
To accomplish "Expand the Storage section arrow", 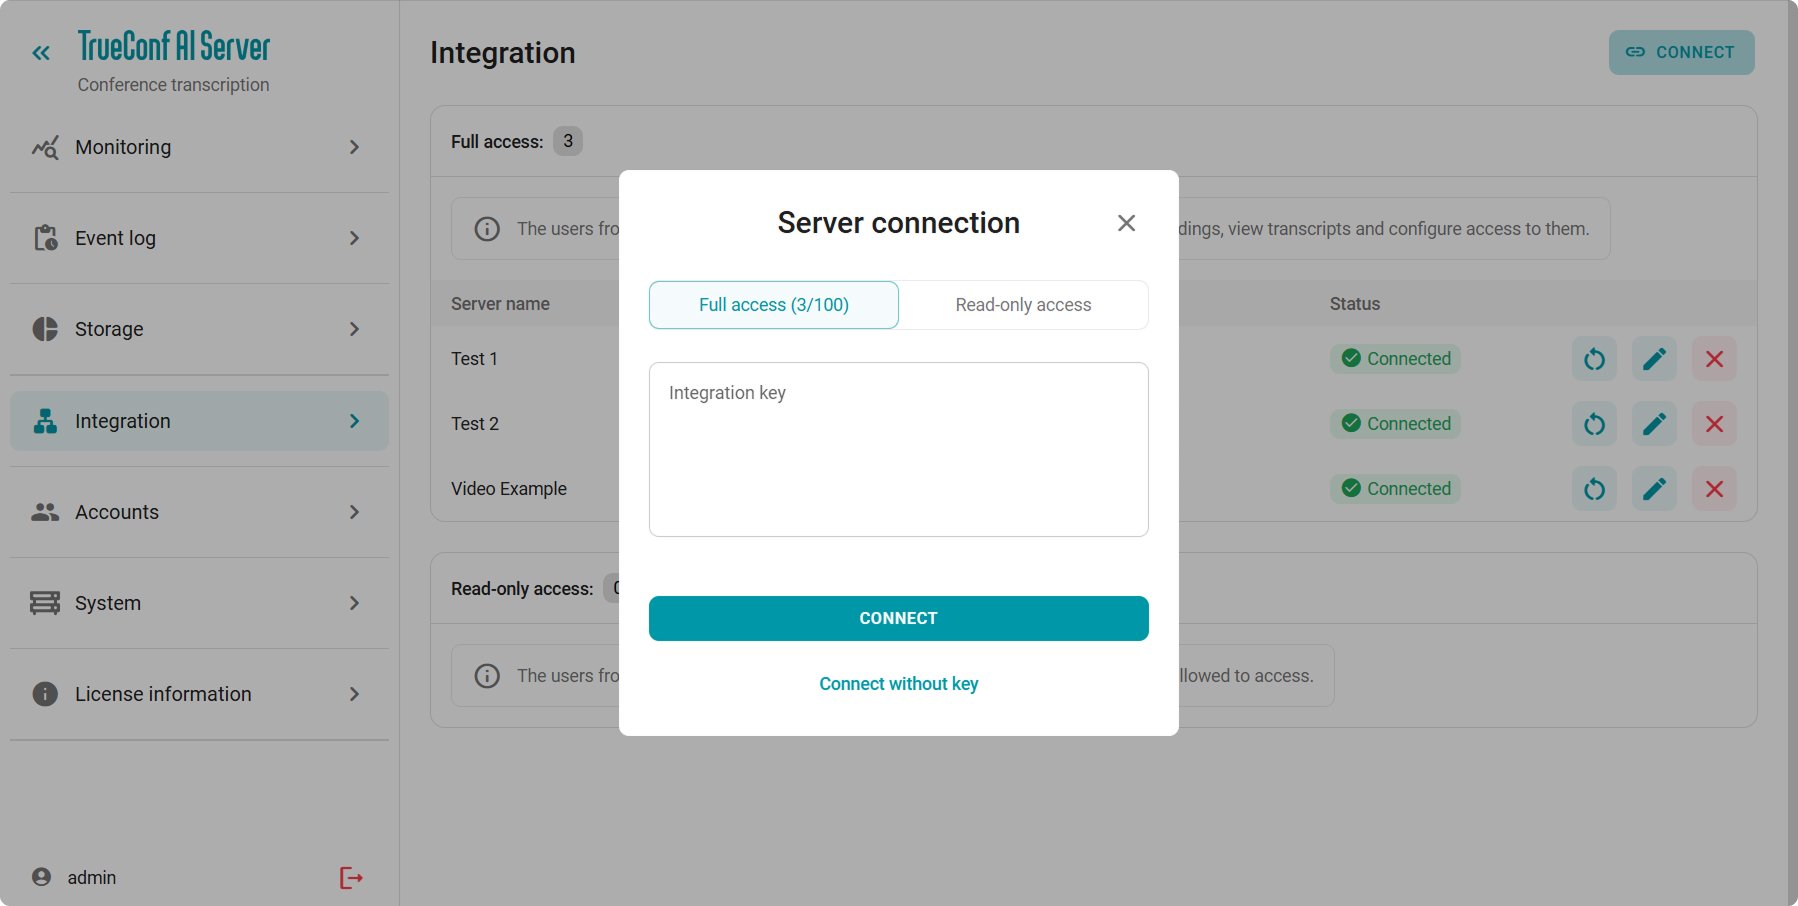I will (x=354, y=329).
